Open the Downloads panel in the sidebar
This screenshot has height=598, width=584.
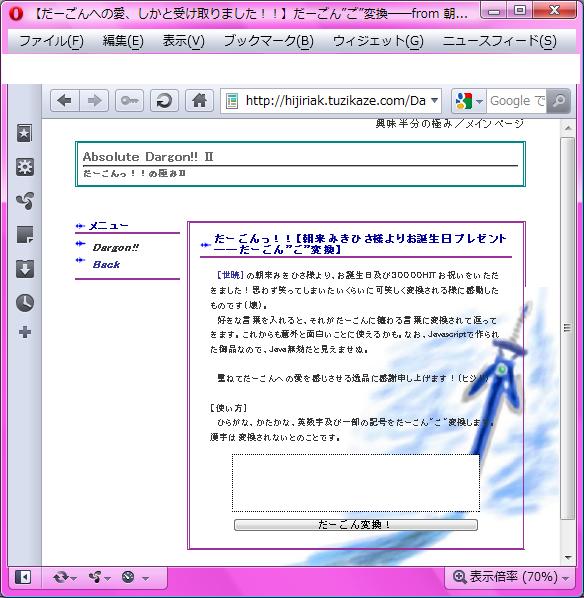[x=24, y=269]
